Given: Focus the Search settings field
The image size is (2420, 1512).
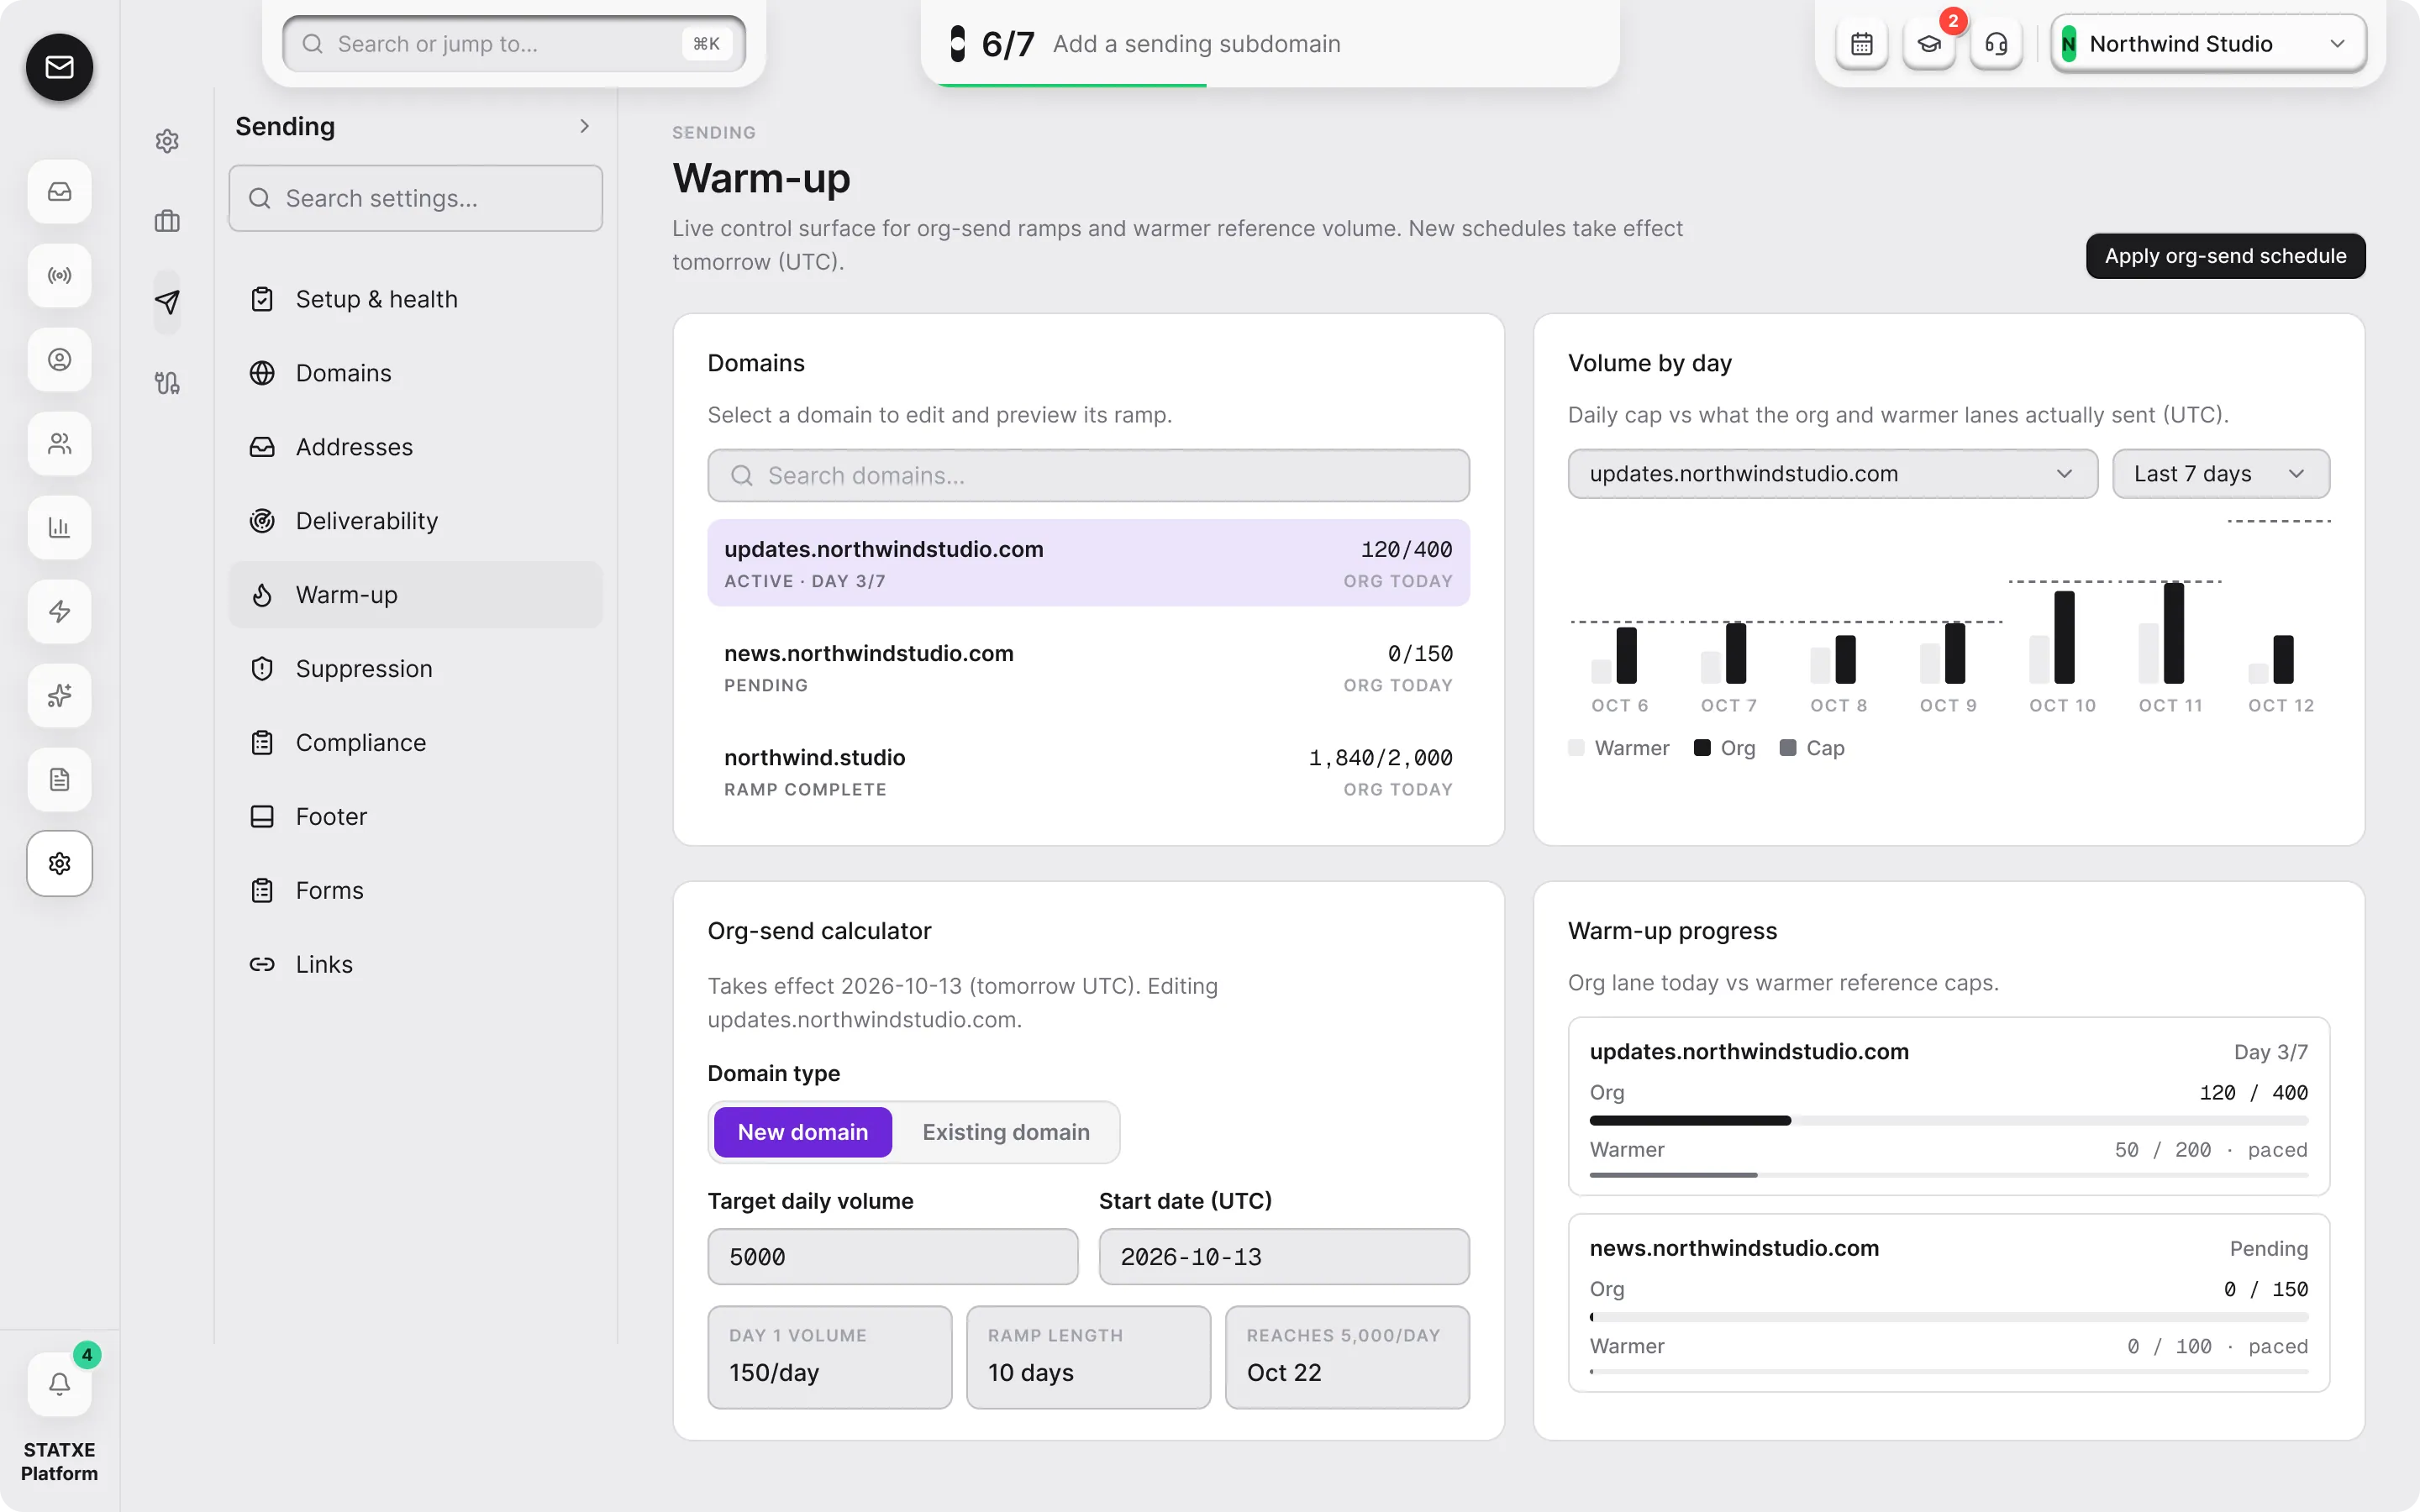Looking at the screenshot, I should [x=415, y=198].
